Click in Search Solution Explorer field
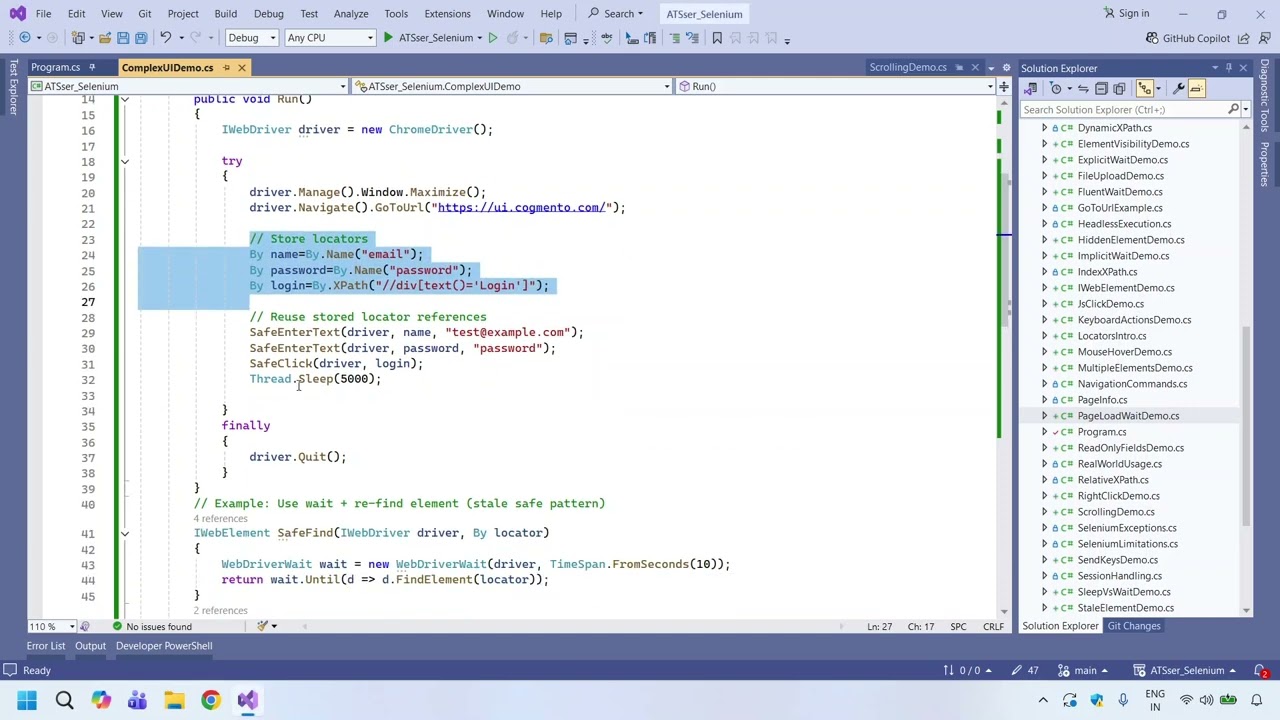Screen dimensions: 1280x720 coord(1124,110)
